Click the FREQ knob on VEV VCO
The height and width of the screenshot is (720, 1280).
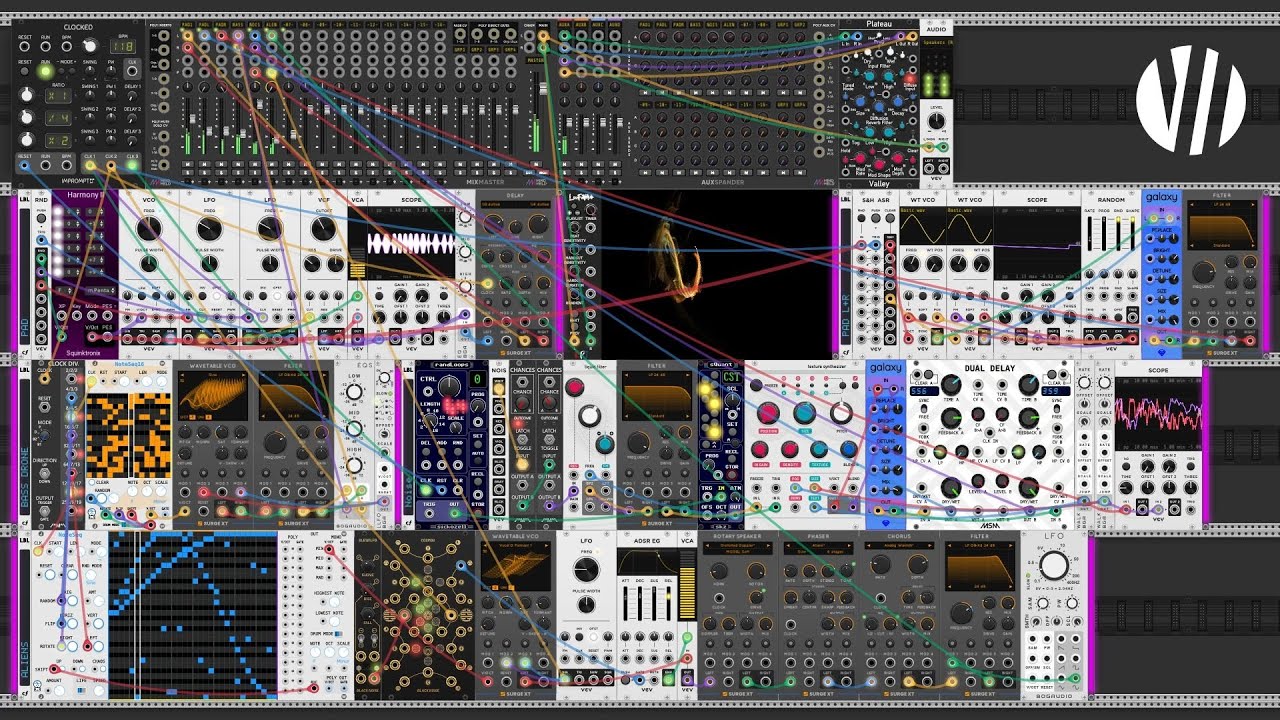pos(149,228)
